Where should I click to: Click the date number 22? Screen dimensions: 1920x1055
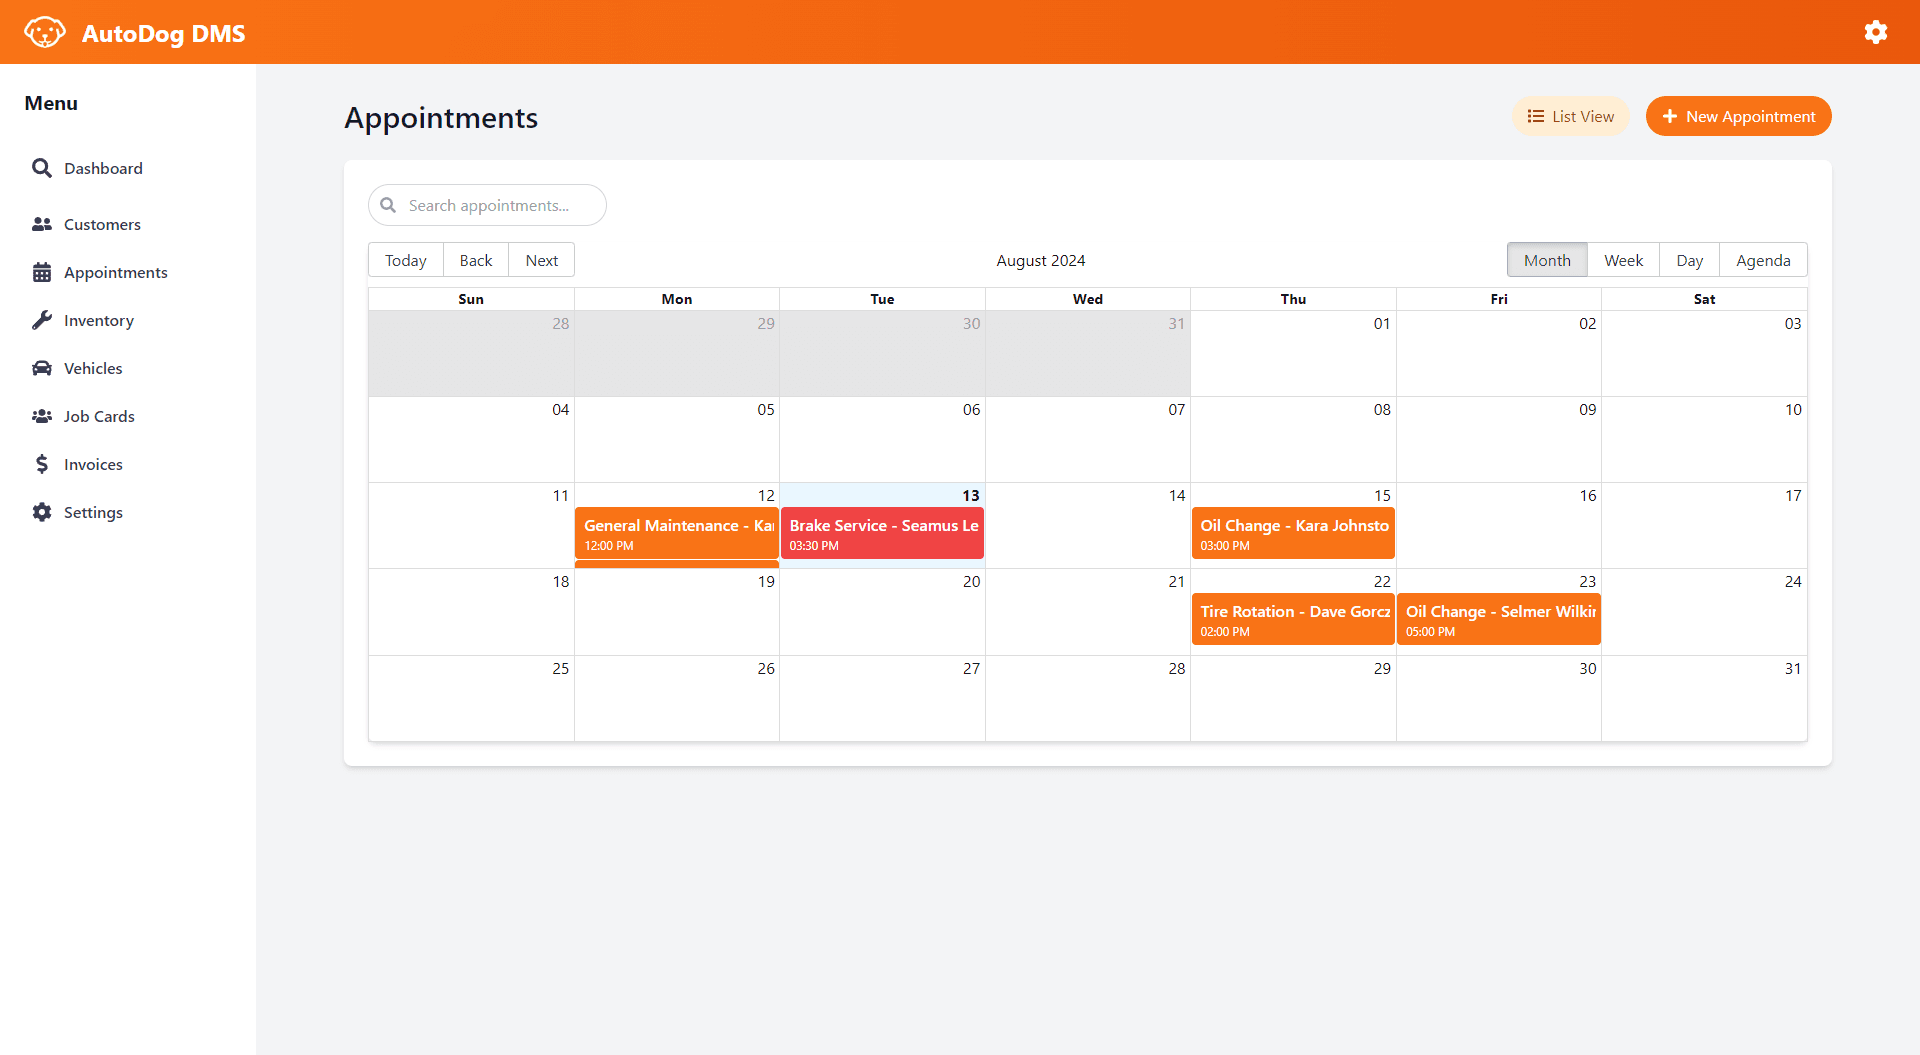coord(1382,581)
